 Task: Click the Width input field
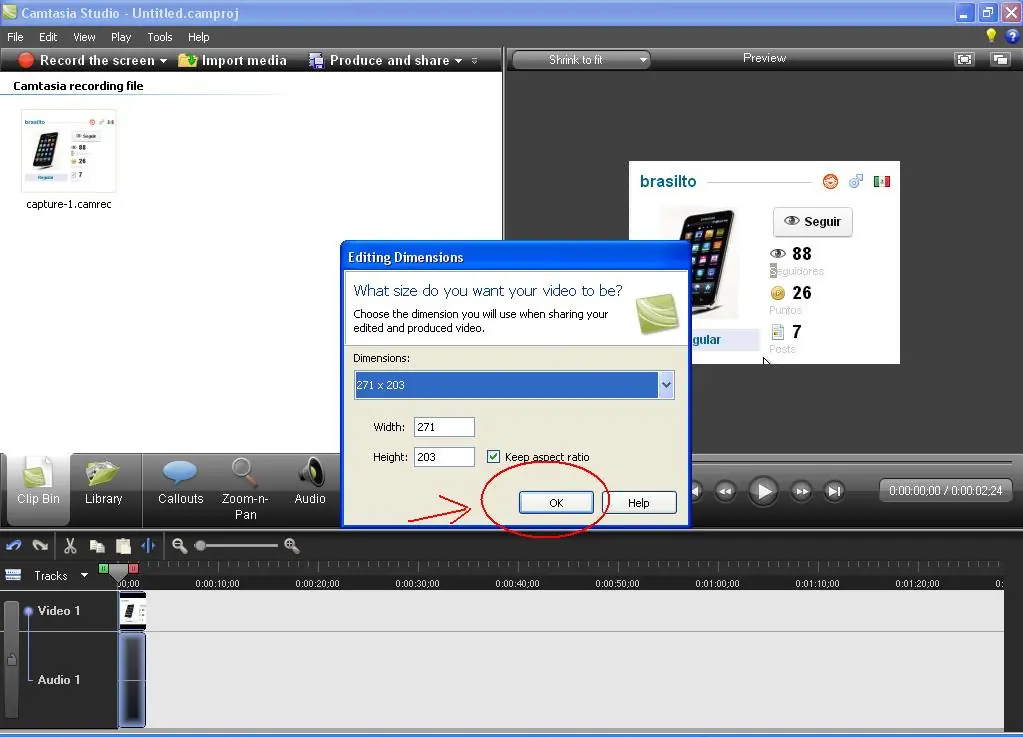pos(444,427)
